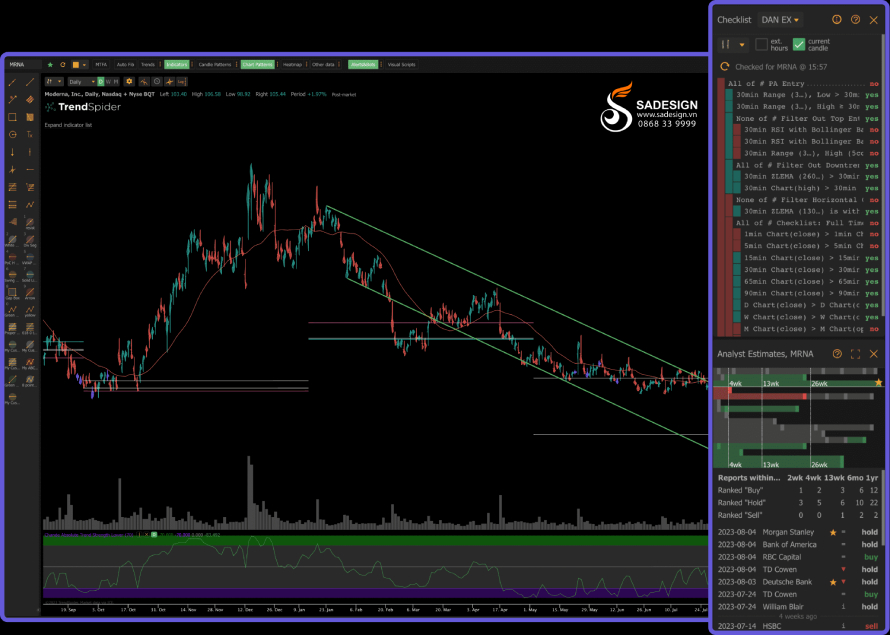Close the Checklist panel
The height and width of the screenshot is (635, 890).
[874, 20]
